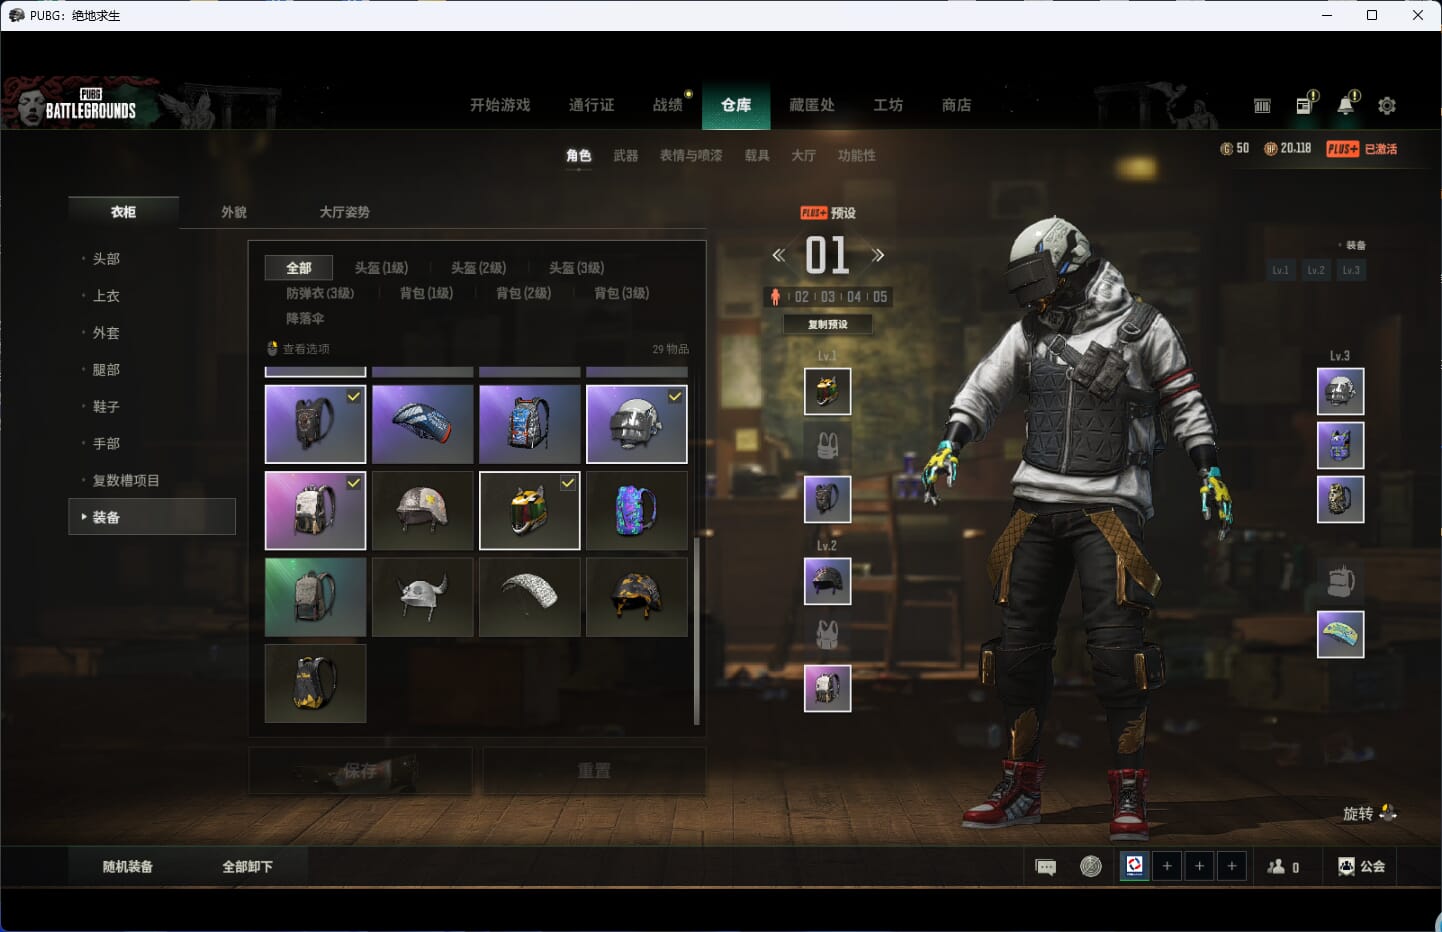Click the item list vertical scrollbar
The height and width of the screenshot is (932, 1442).
pos(696,631)
